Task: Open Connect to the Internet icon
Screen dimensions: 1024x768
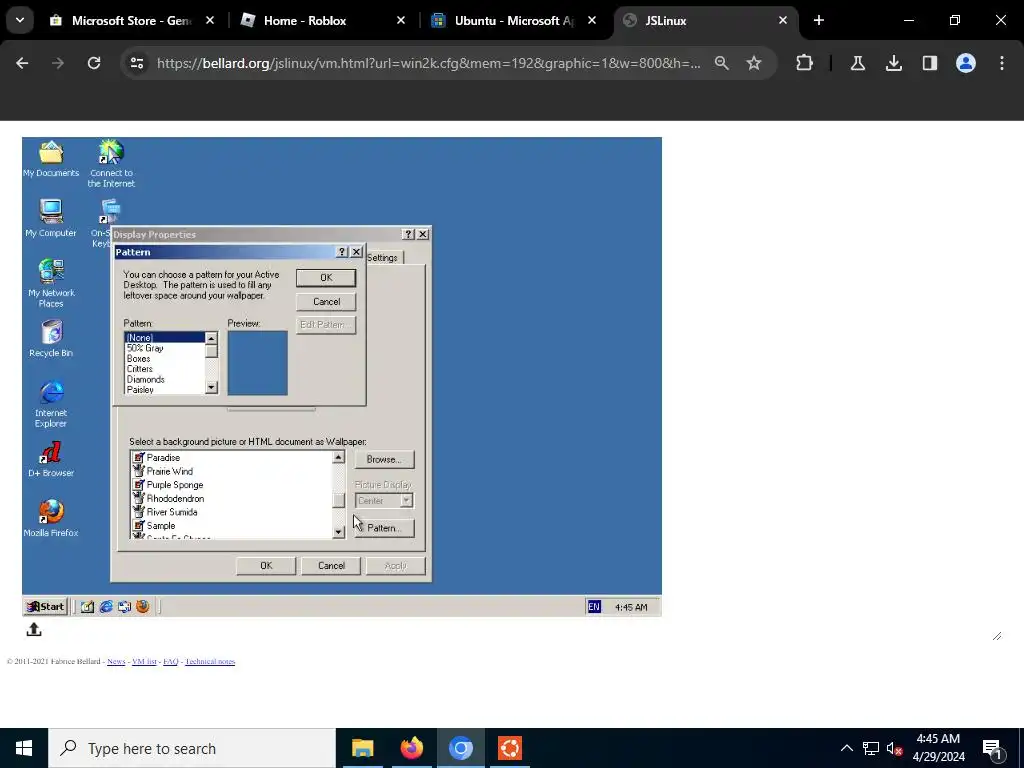Action: point(111,163)
